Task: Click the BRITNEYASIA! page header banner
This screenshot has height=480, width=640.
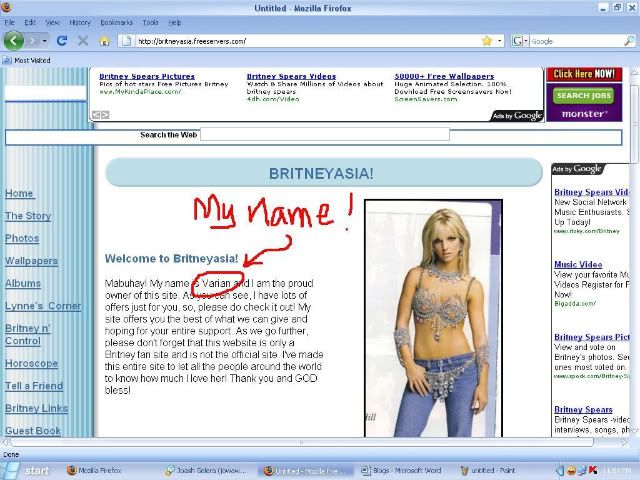Action: coord(324,173)
